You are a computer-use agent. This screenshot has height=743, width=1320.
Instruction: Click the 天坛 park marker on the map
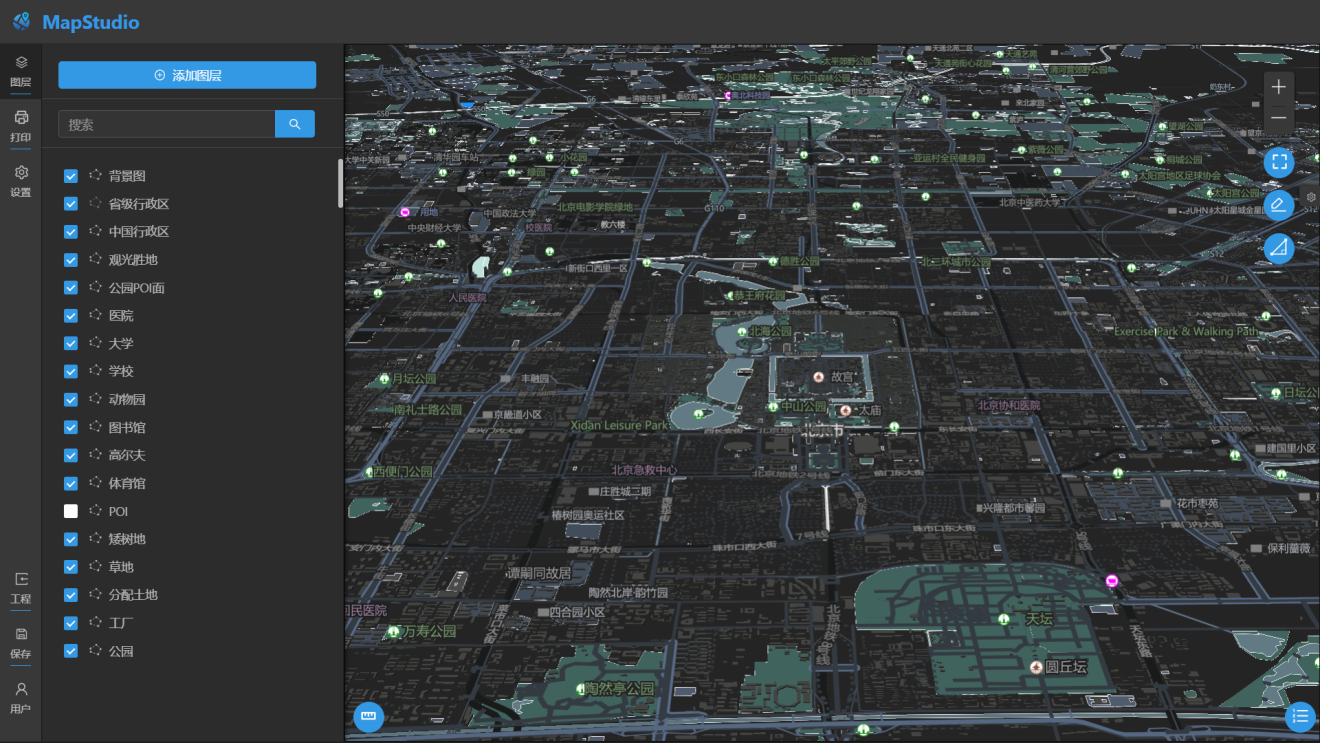[1003, 619]
